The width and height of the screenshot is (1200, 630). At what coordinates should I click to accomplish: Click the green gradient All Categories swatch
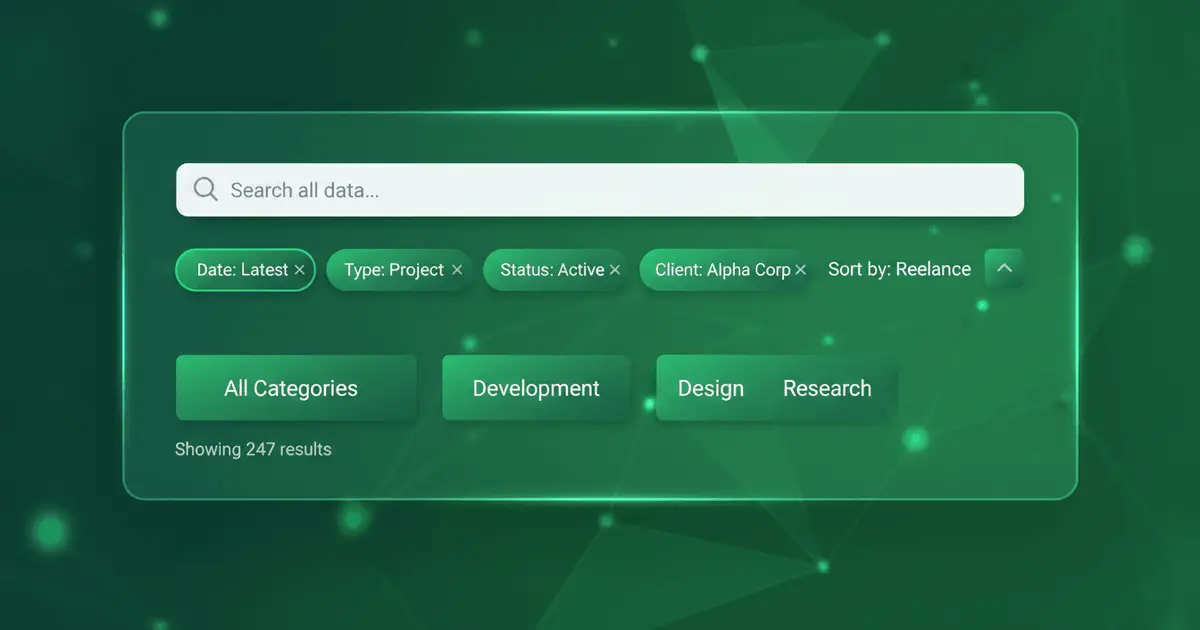click(296, 388)
